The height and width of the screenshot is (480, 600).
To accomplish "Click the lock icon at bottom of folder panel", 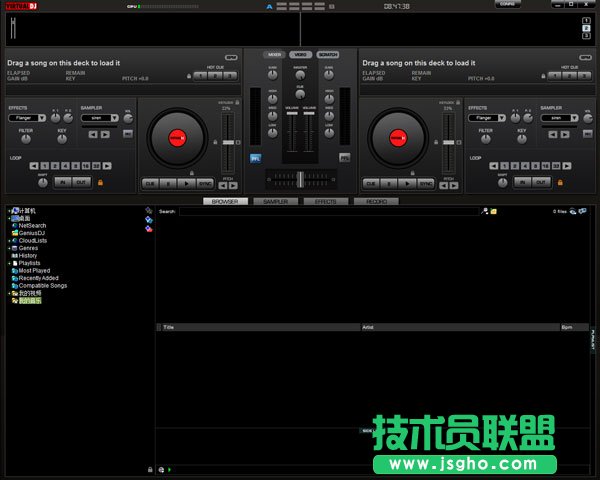I will click(150, 470).
